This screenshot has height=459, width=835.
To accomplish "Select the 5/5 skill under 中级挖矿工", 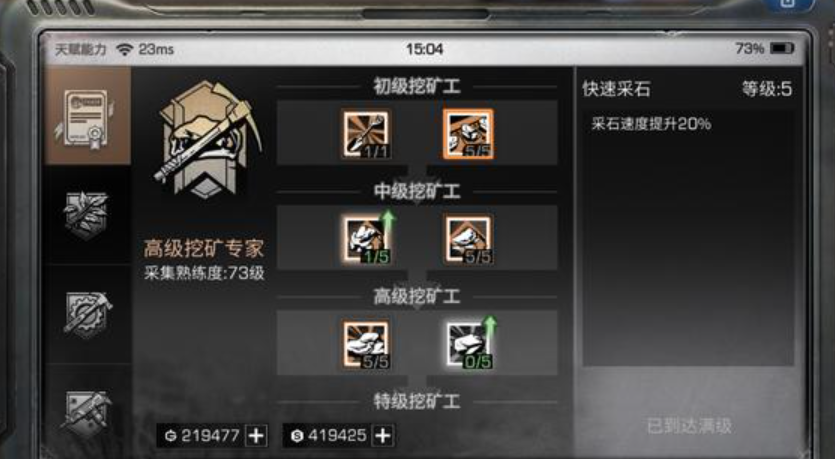I will pos(468,239).
